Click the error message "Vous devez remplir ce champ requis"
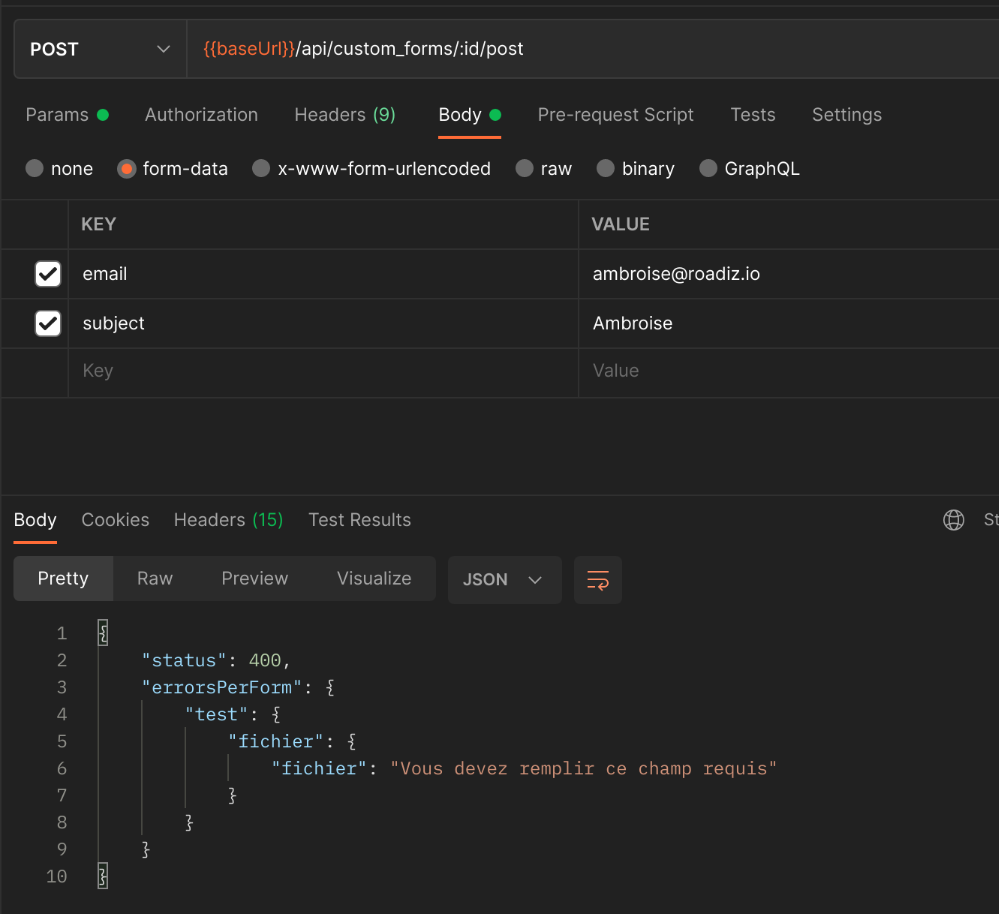The height and width of the screenshot is (914, 999). pyautogui.click(x=583, y=769)
